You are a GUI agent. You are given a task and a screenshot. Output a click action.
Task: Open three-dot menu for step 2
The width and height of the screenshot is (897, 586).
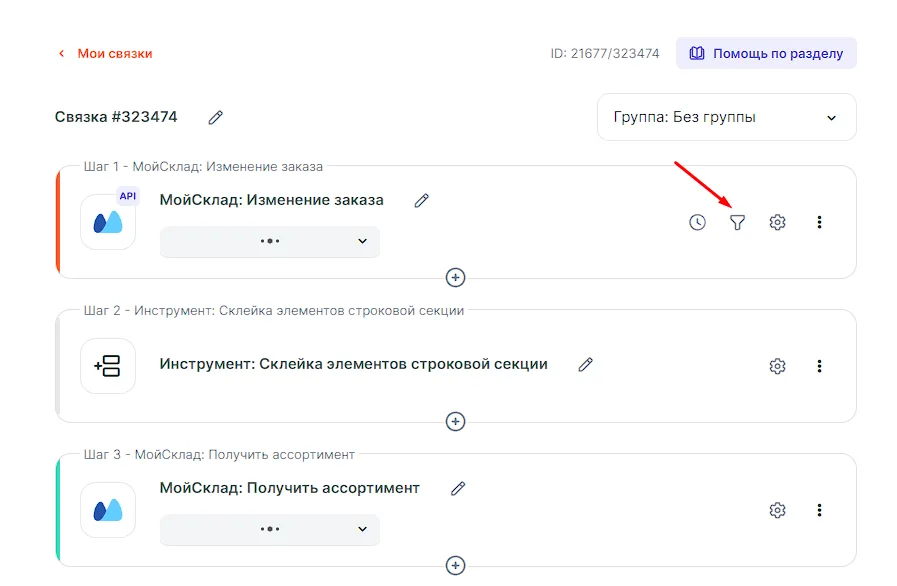click(819, 366)
